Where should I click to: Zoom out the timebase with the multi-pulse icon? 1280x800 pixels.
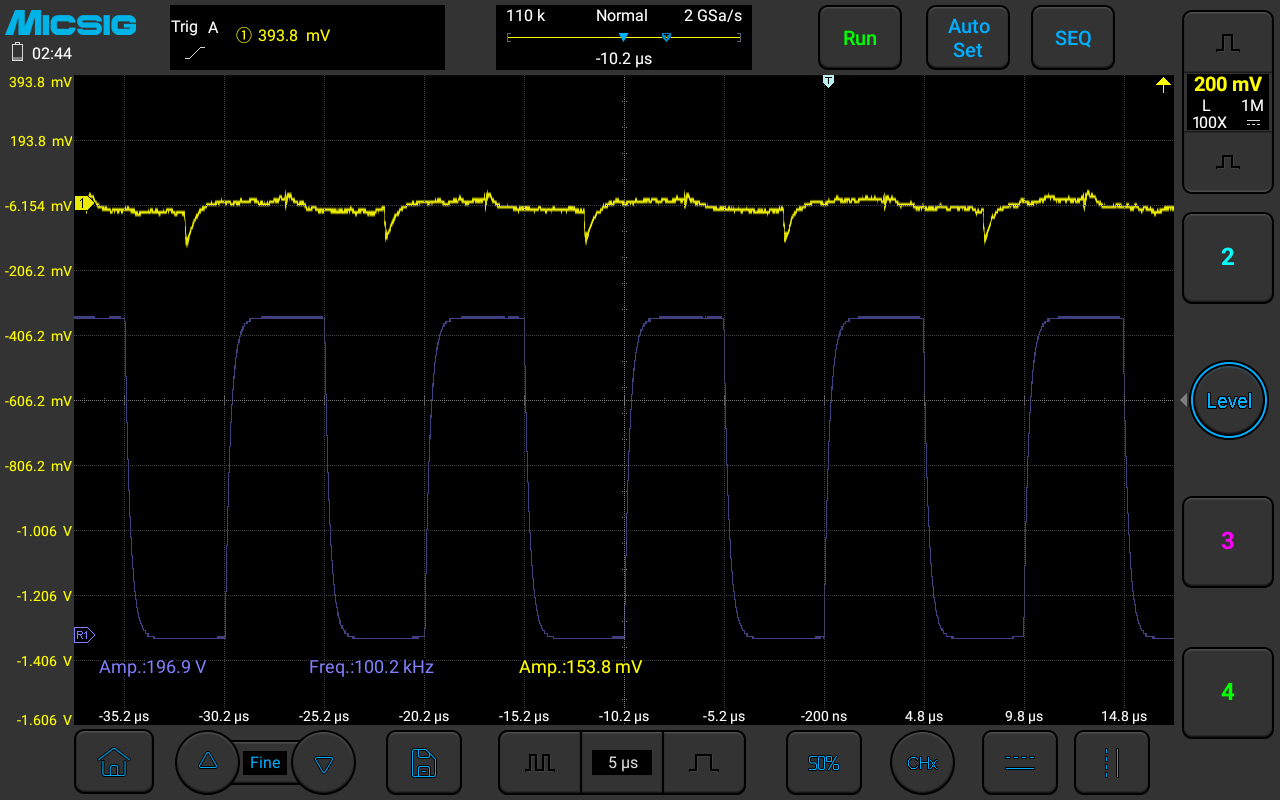pos(539,762)
